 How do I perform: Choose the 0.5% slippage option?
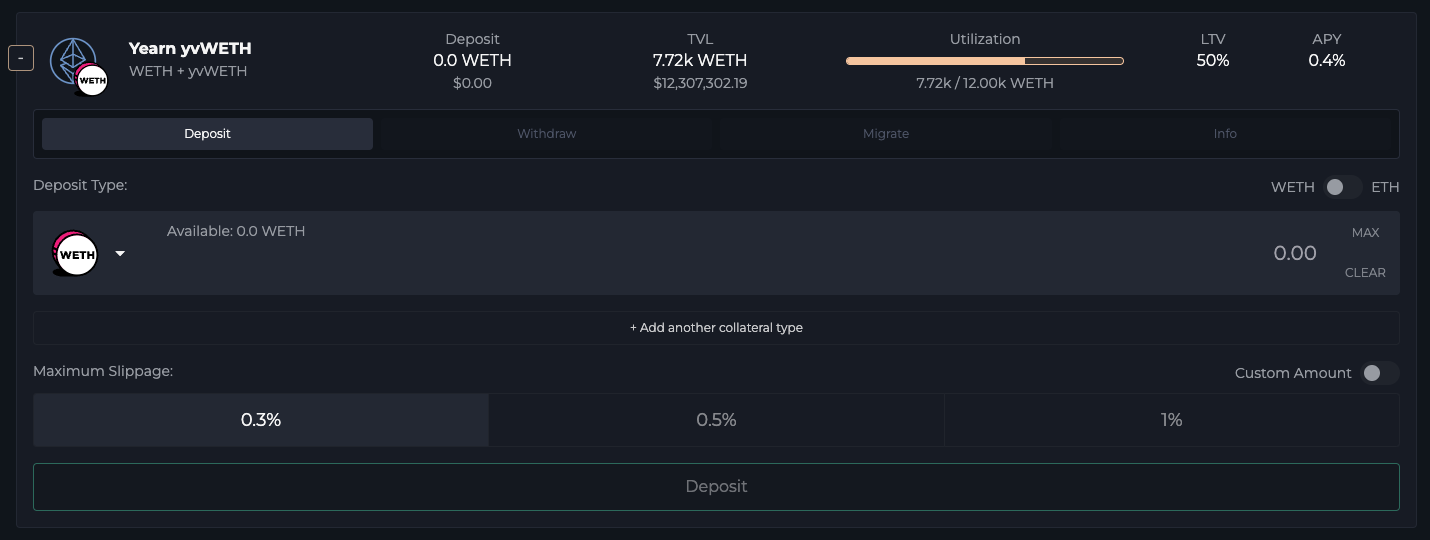[716, 420]
